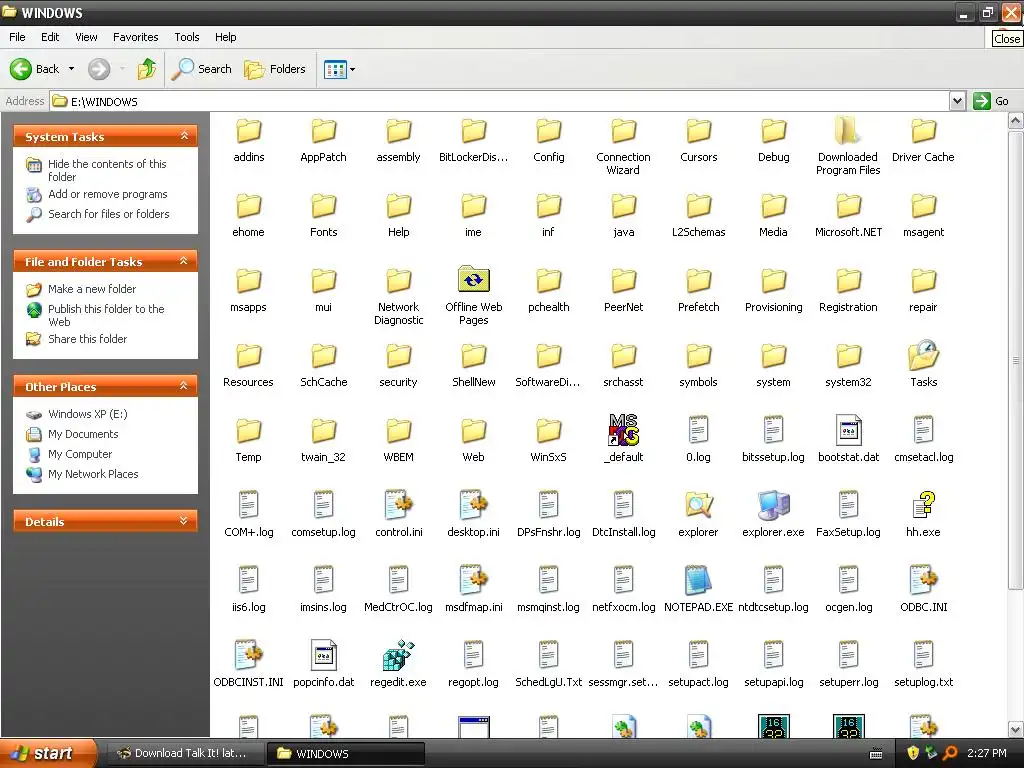Image resolution: width=1024 pixels, height=768 pixels.
Task: Open the Help menu
Action: coord(225,37)
